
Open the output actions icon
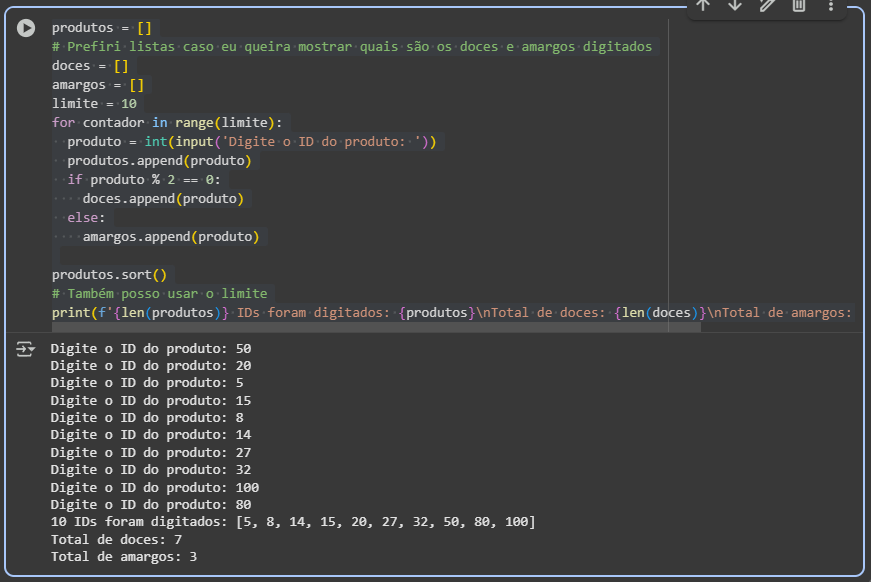tap(26, 349)
